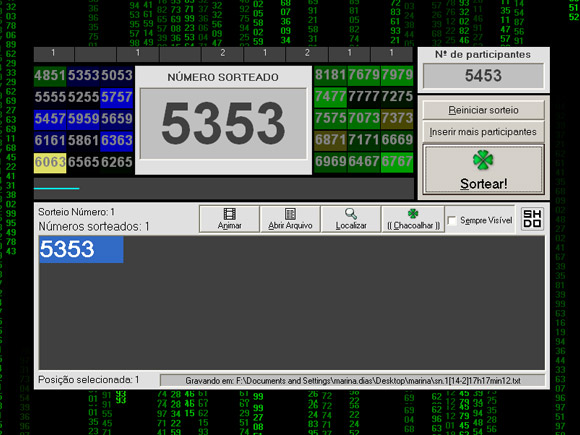
Task: Click the first column header showing 1
Action: [54, 54]
